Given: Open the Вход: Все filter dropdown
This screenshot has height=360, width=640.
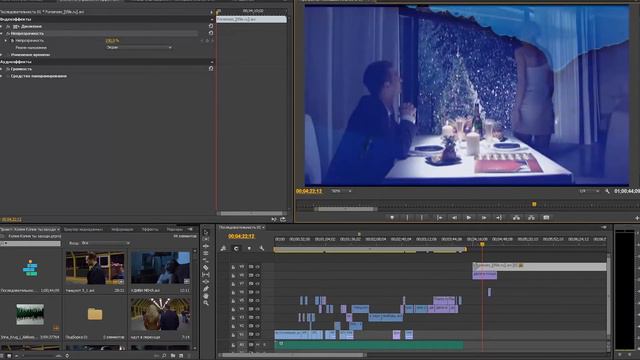Looking at the screenshot, I should point(106,243).
